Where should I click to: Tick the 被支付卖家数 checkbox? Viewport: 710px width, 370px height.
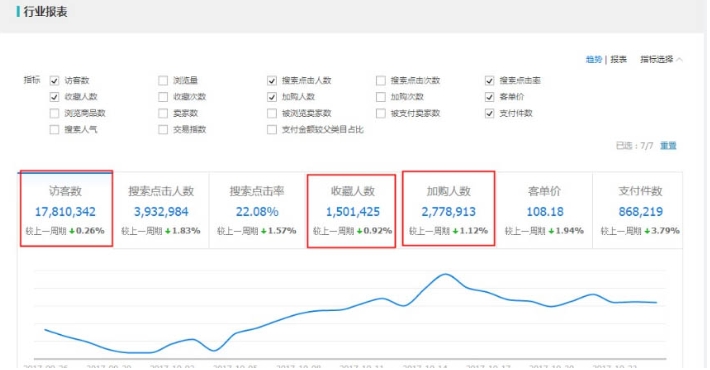click(x=381, y=113)
